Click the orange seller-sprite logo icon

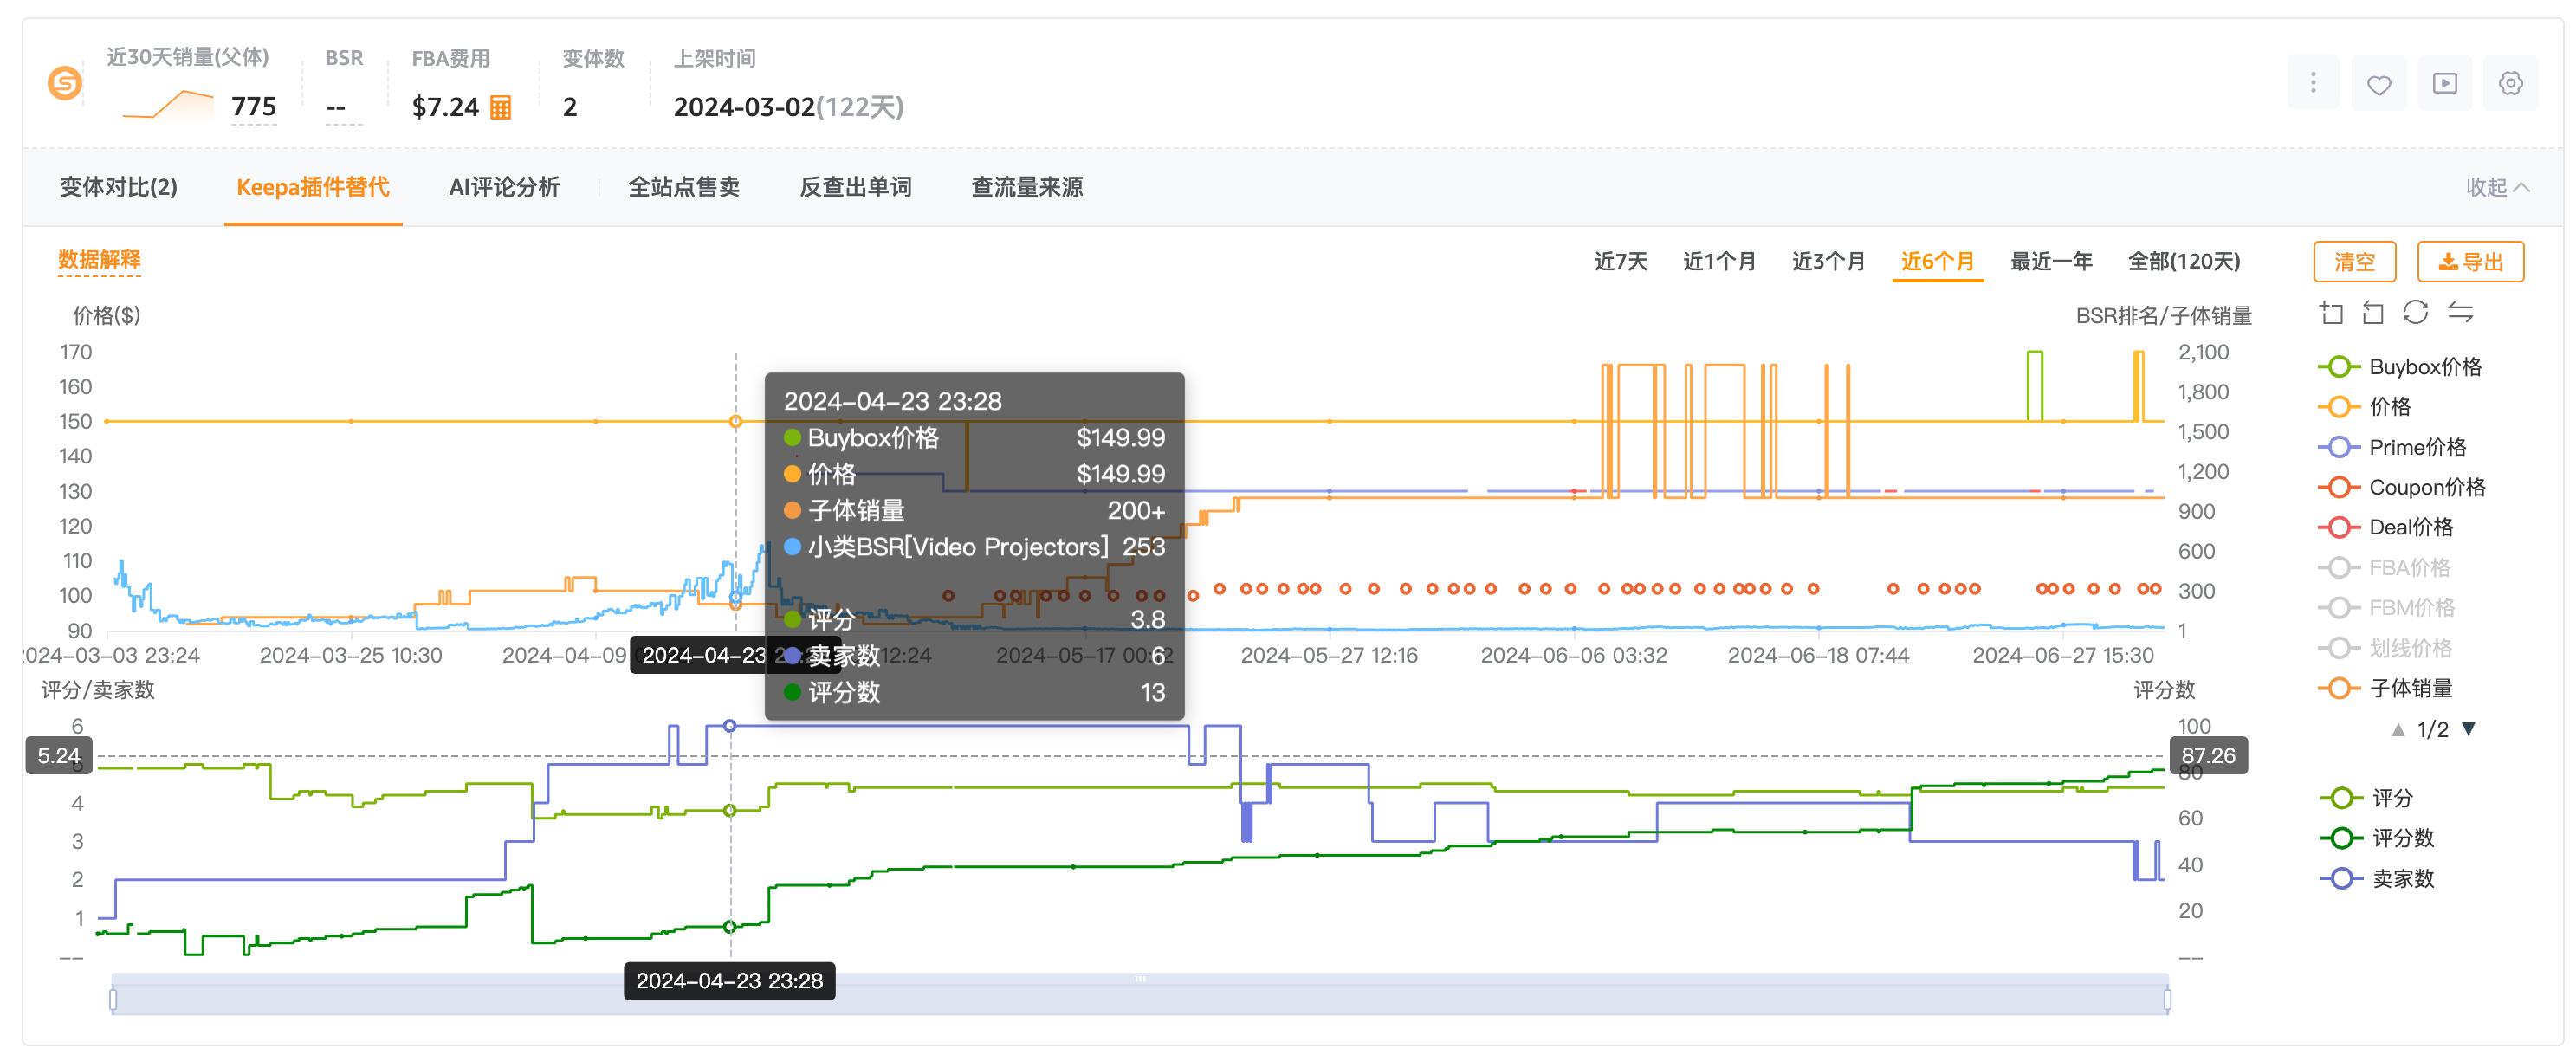pyautogui.click(x=65, y=83)
